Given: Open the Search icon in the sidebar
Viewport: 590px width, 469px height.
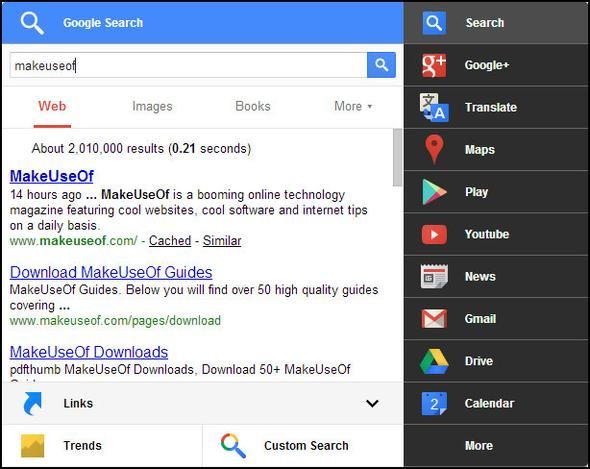Looking at the screenshot, I should tap(434, 23).
